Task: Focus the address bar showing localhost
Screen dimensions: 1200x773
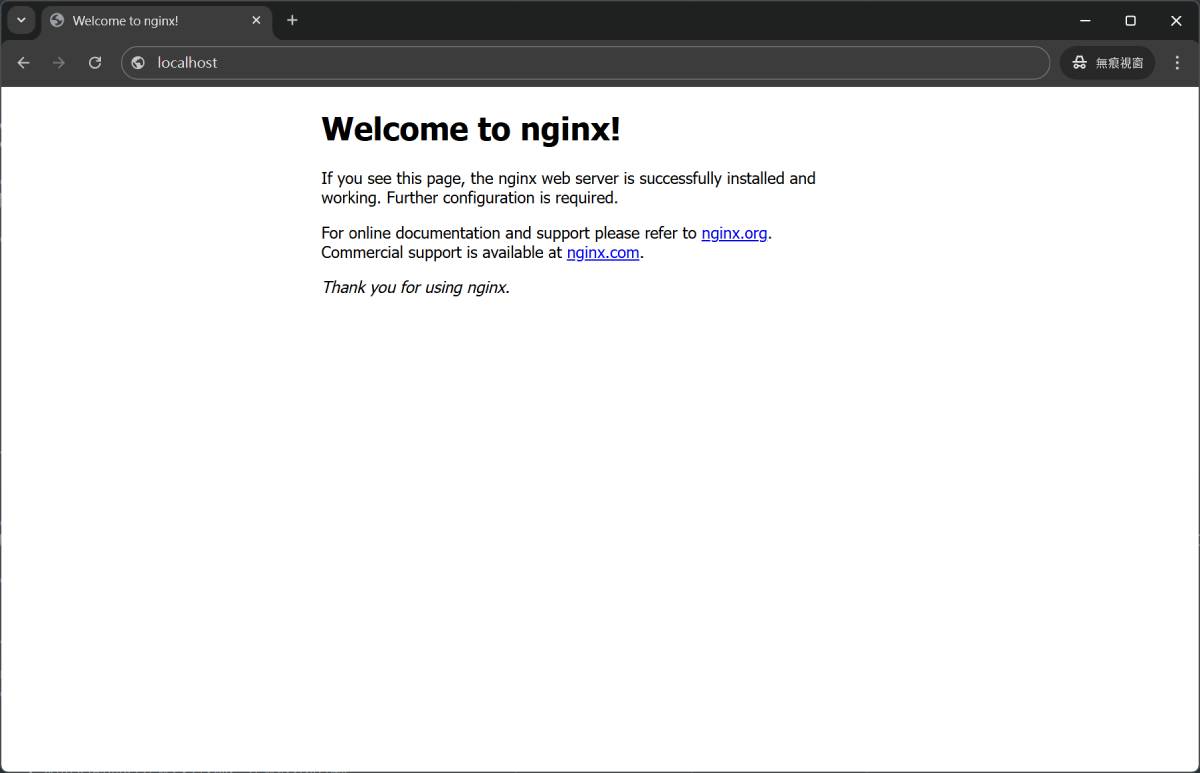Action: 585,62
